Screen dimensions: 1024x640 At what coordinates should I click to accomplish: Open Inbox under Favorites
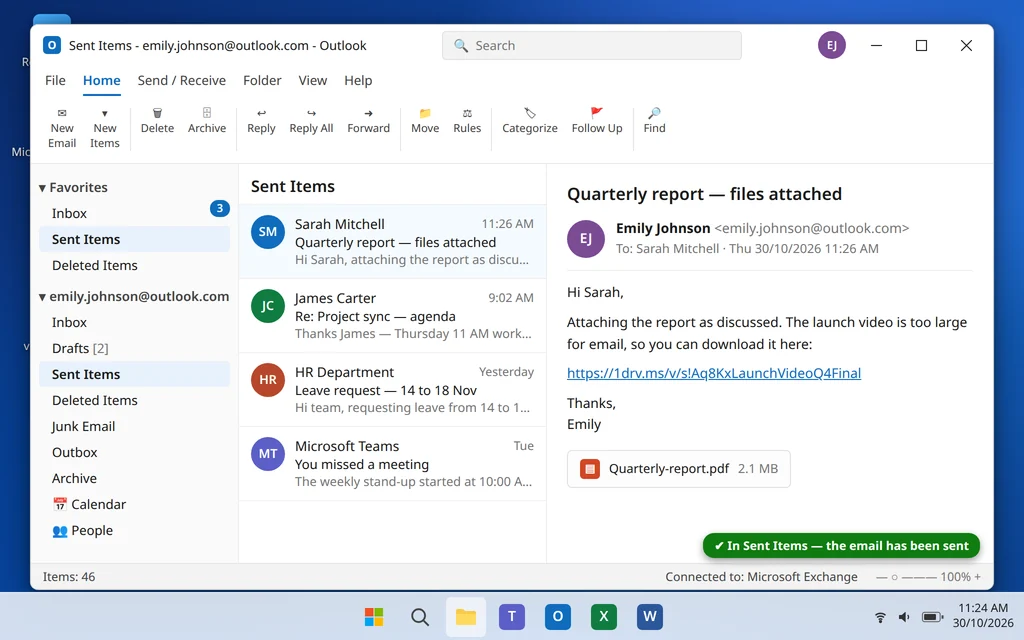tap(135, 213)
